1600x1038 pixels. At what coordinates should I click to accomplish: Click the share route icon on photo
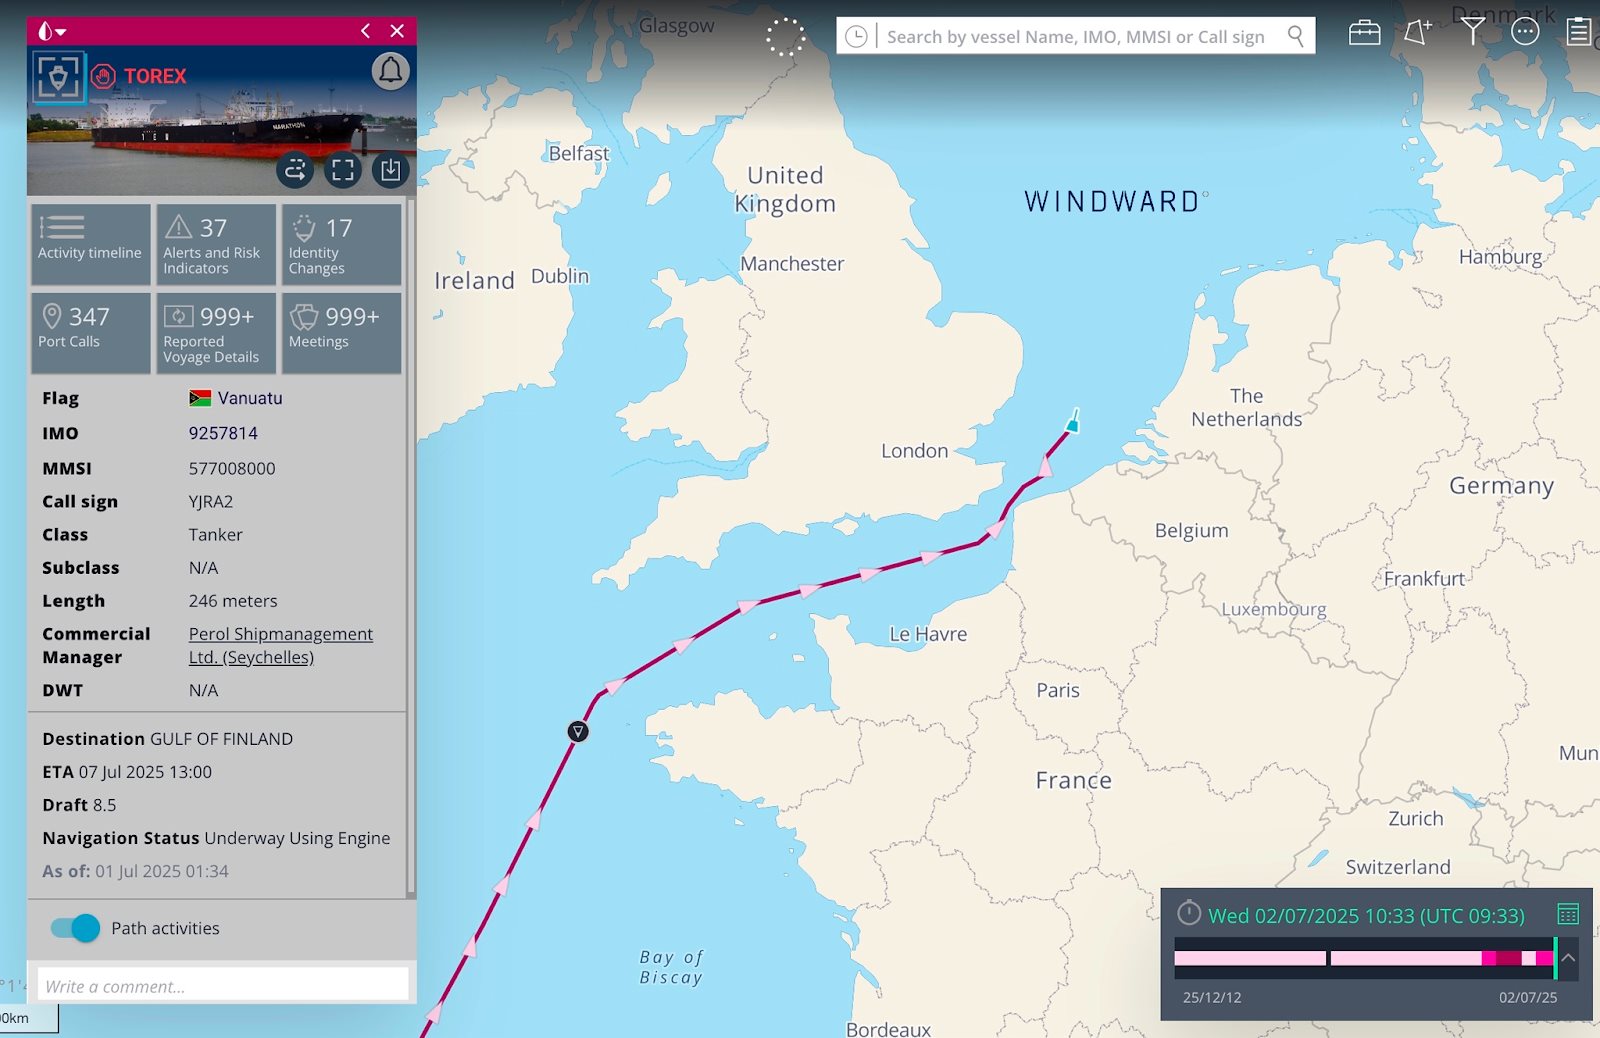(x=295, y=170)
